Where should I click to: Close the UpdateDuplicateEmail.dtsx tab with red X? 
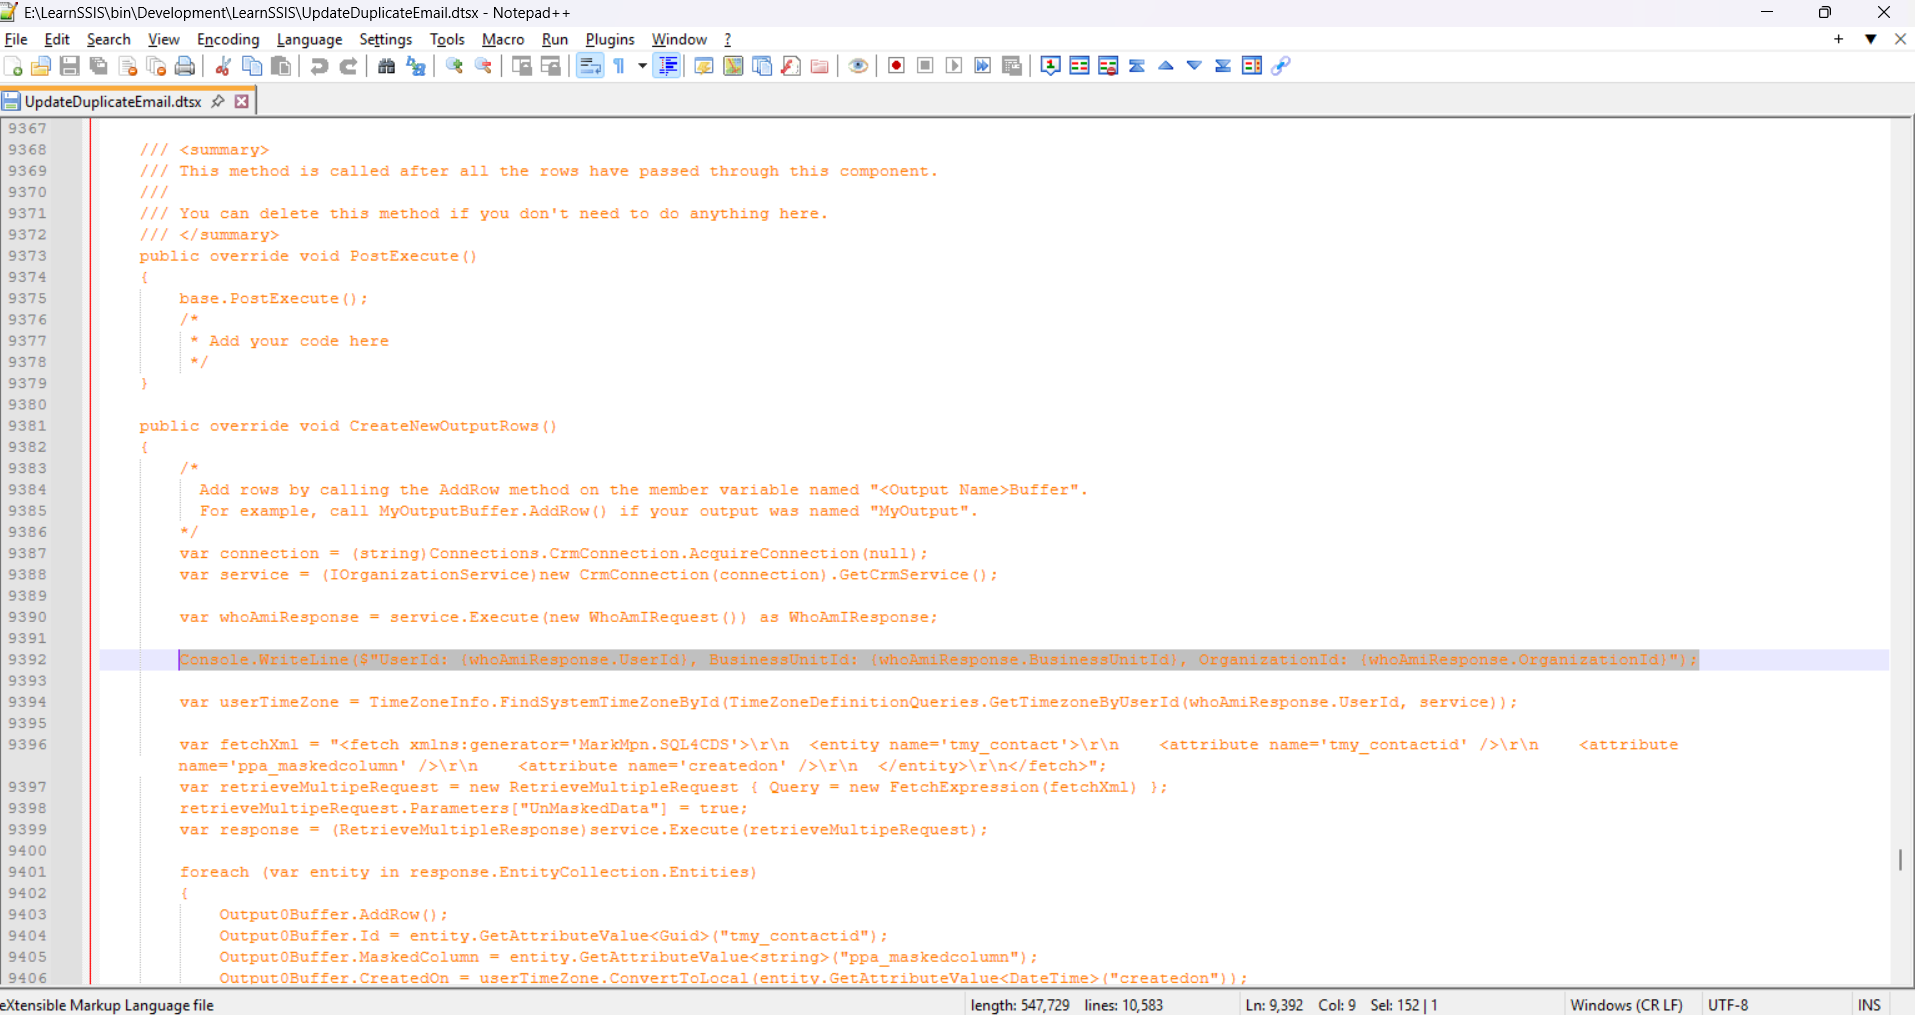(x=242, y=101)
